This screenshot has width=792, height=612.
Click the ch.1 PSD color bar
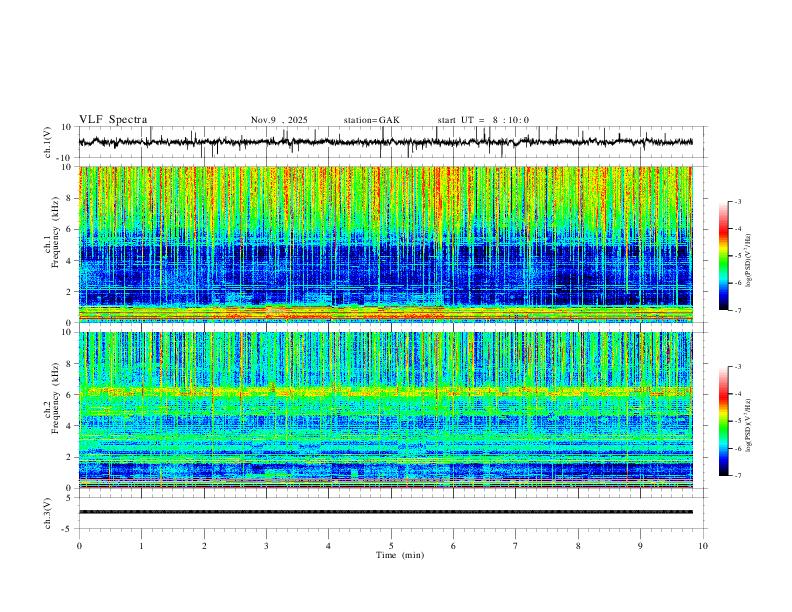click(x=723, y=256)
